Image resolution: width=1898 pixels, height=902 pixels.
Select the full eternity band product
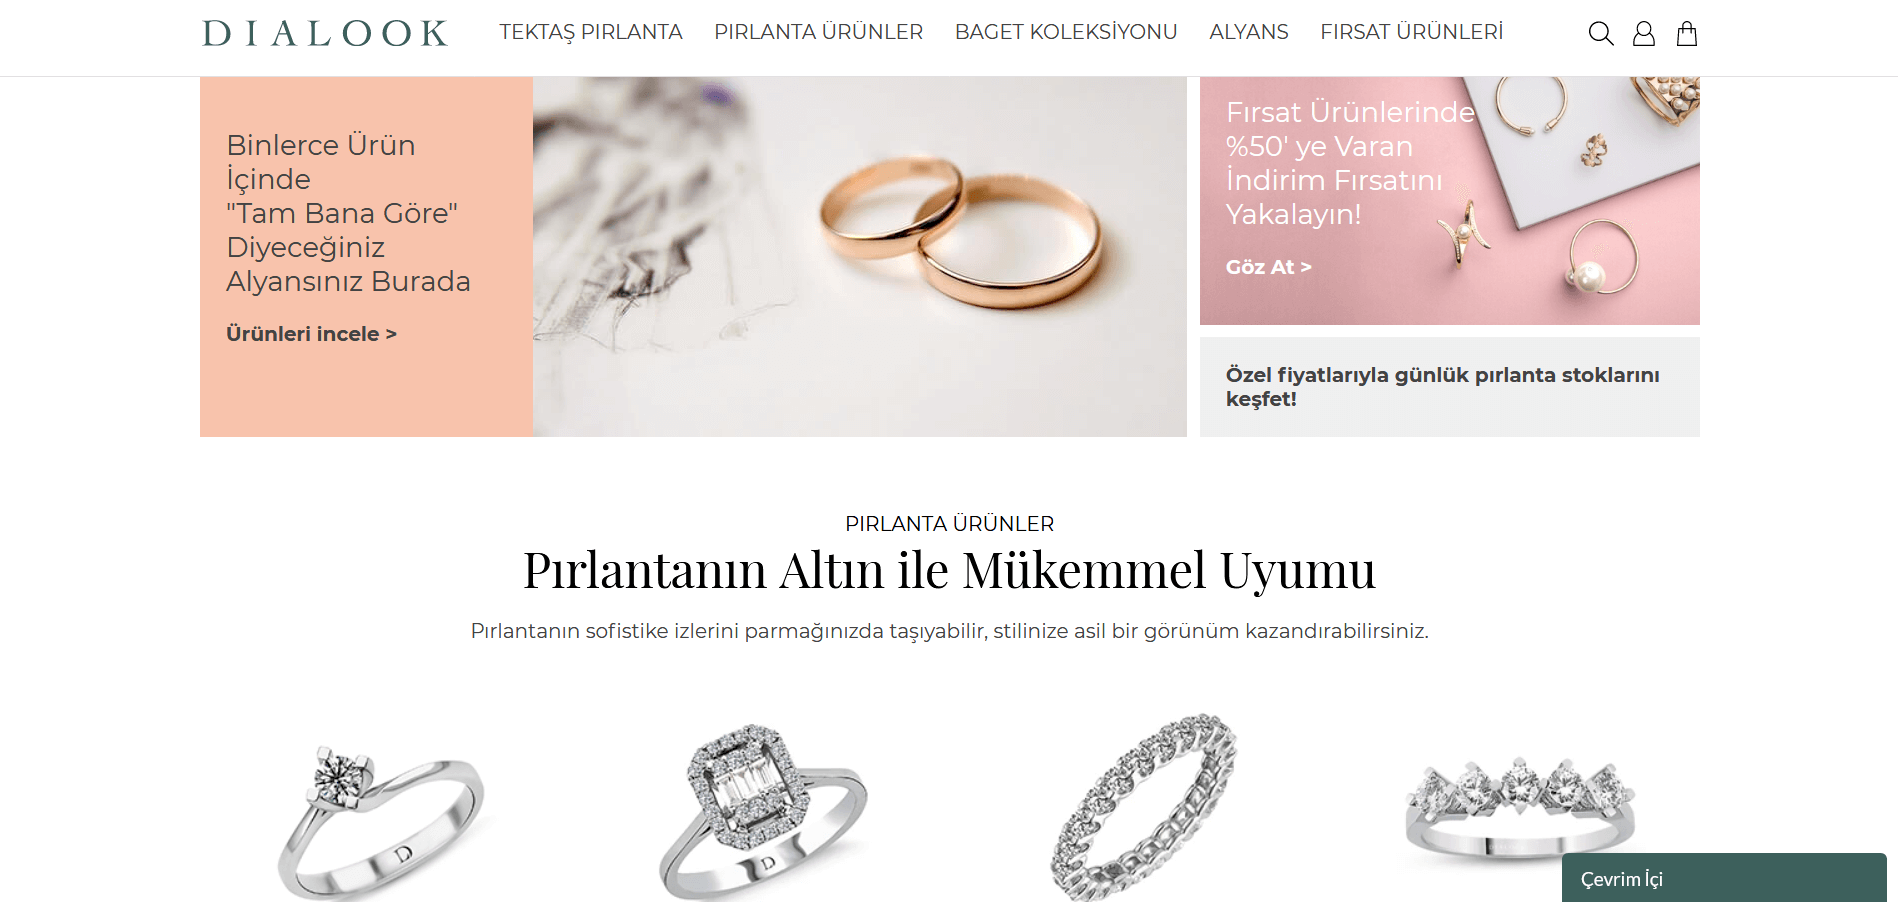pos(1143,808)
